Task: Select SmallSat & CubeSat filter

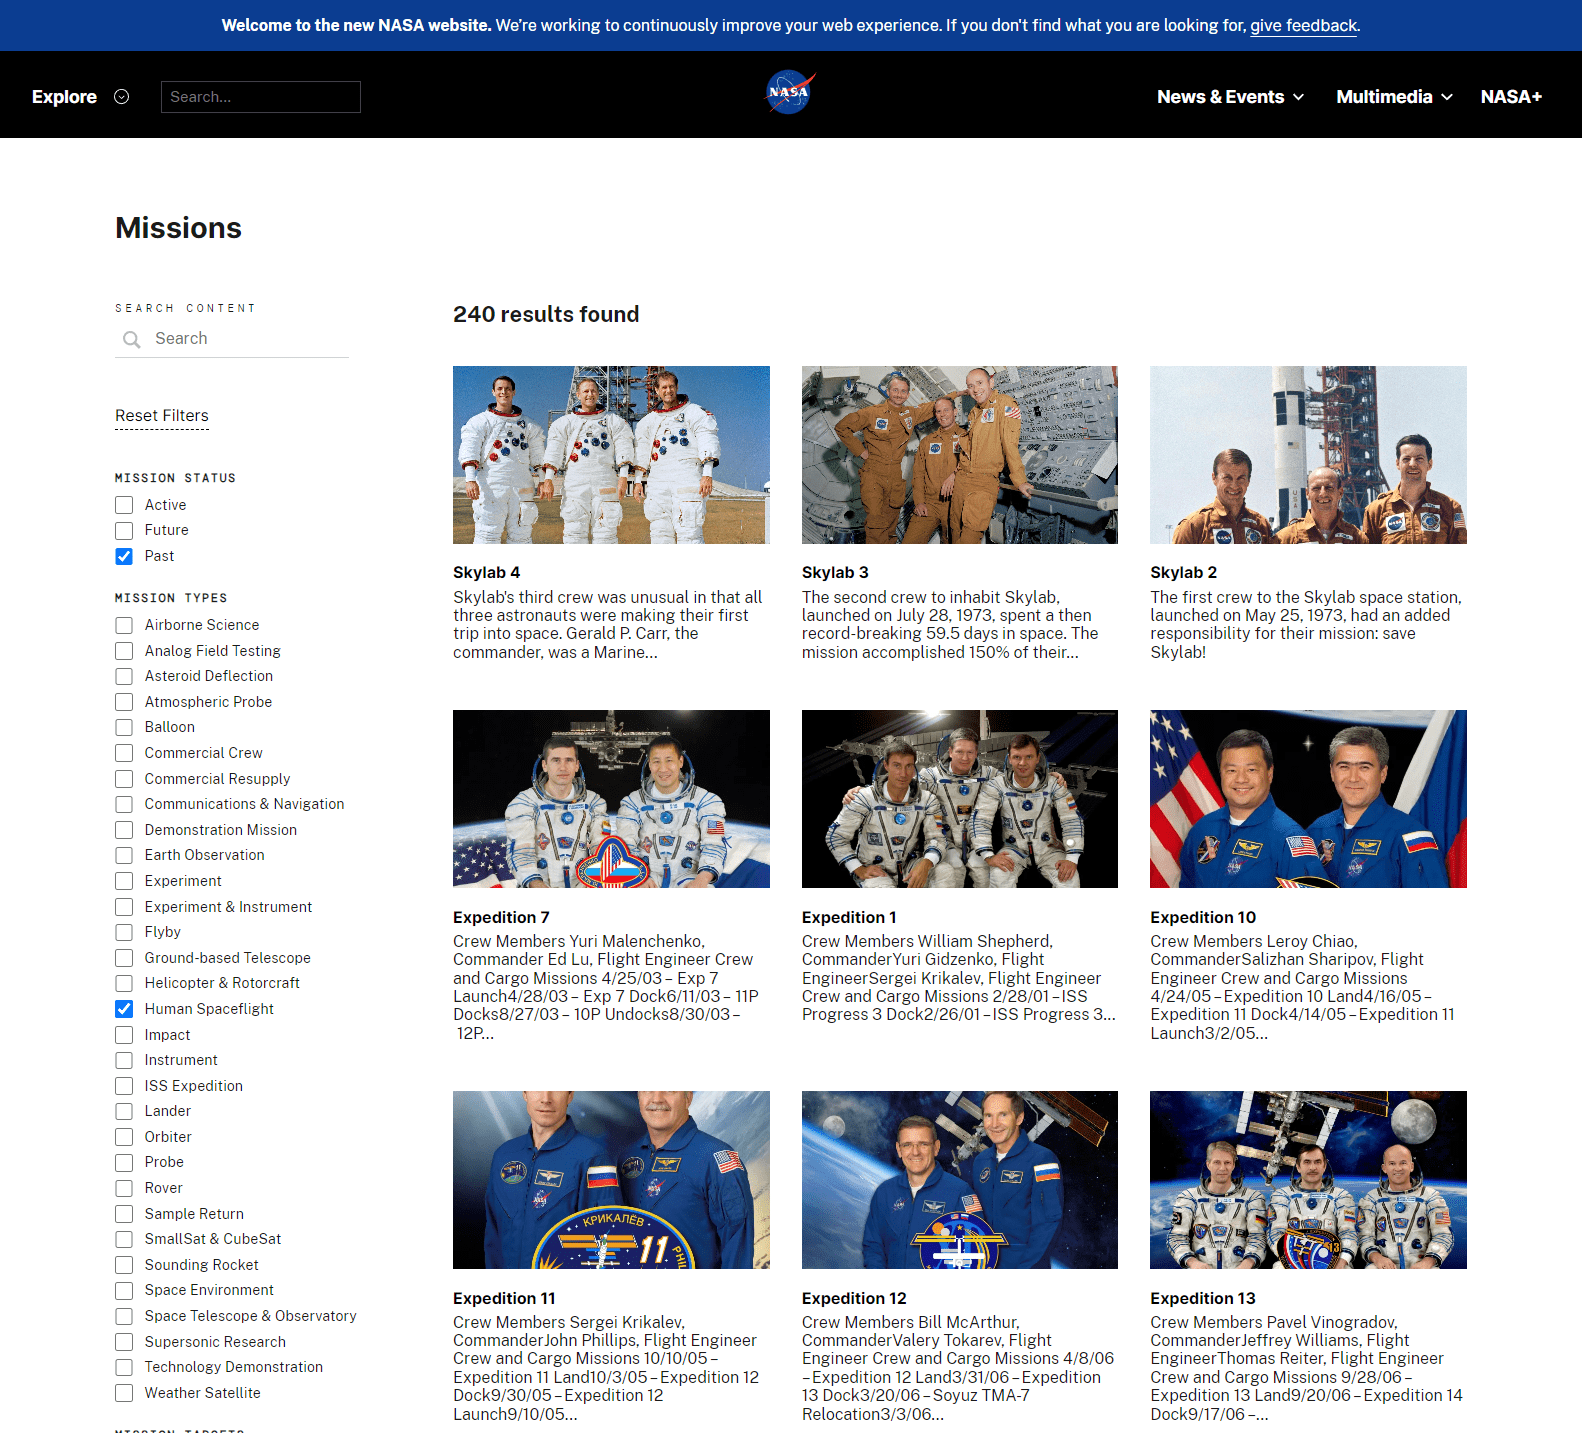Action: [124, 1239]
